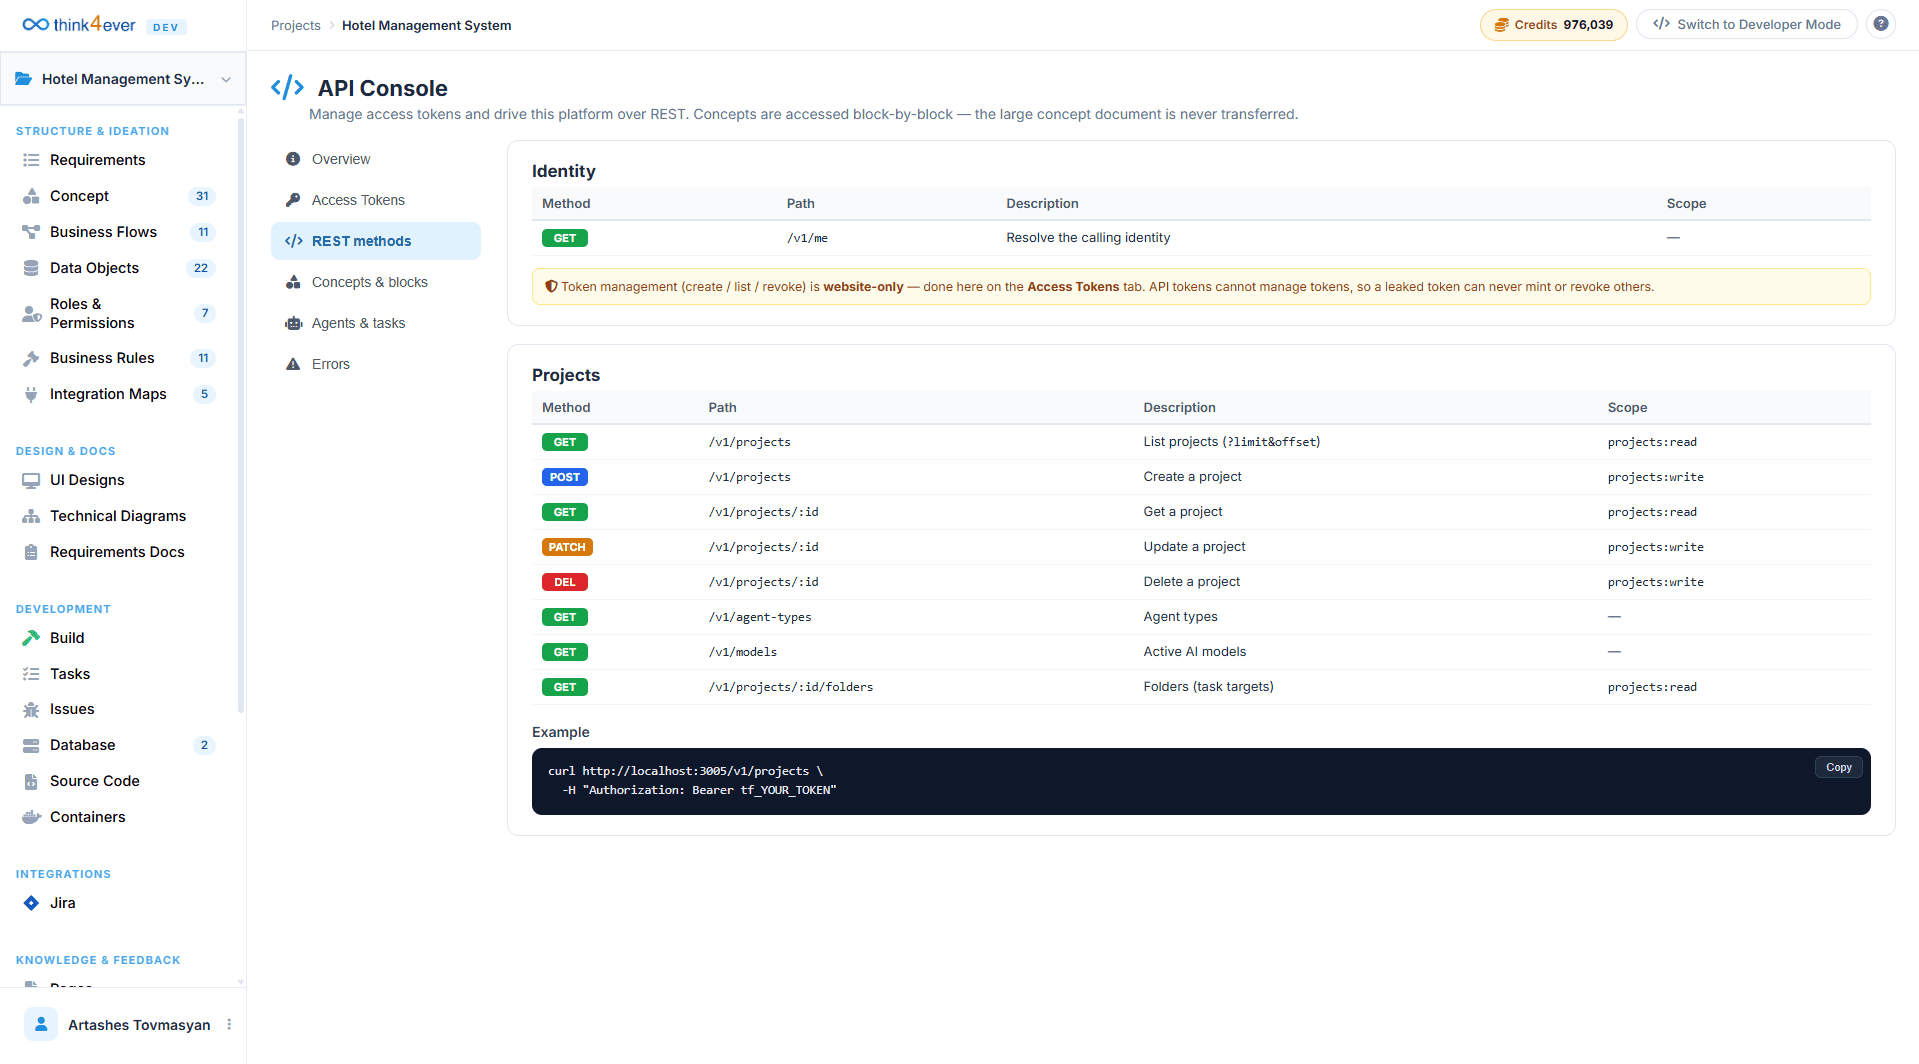
Task: Switch to Developer Mode
Action: 1746,24
